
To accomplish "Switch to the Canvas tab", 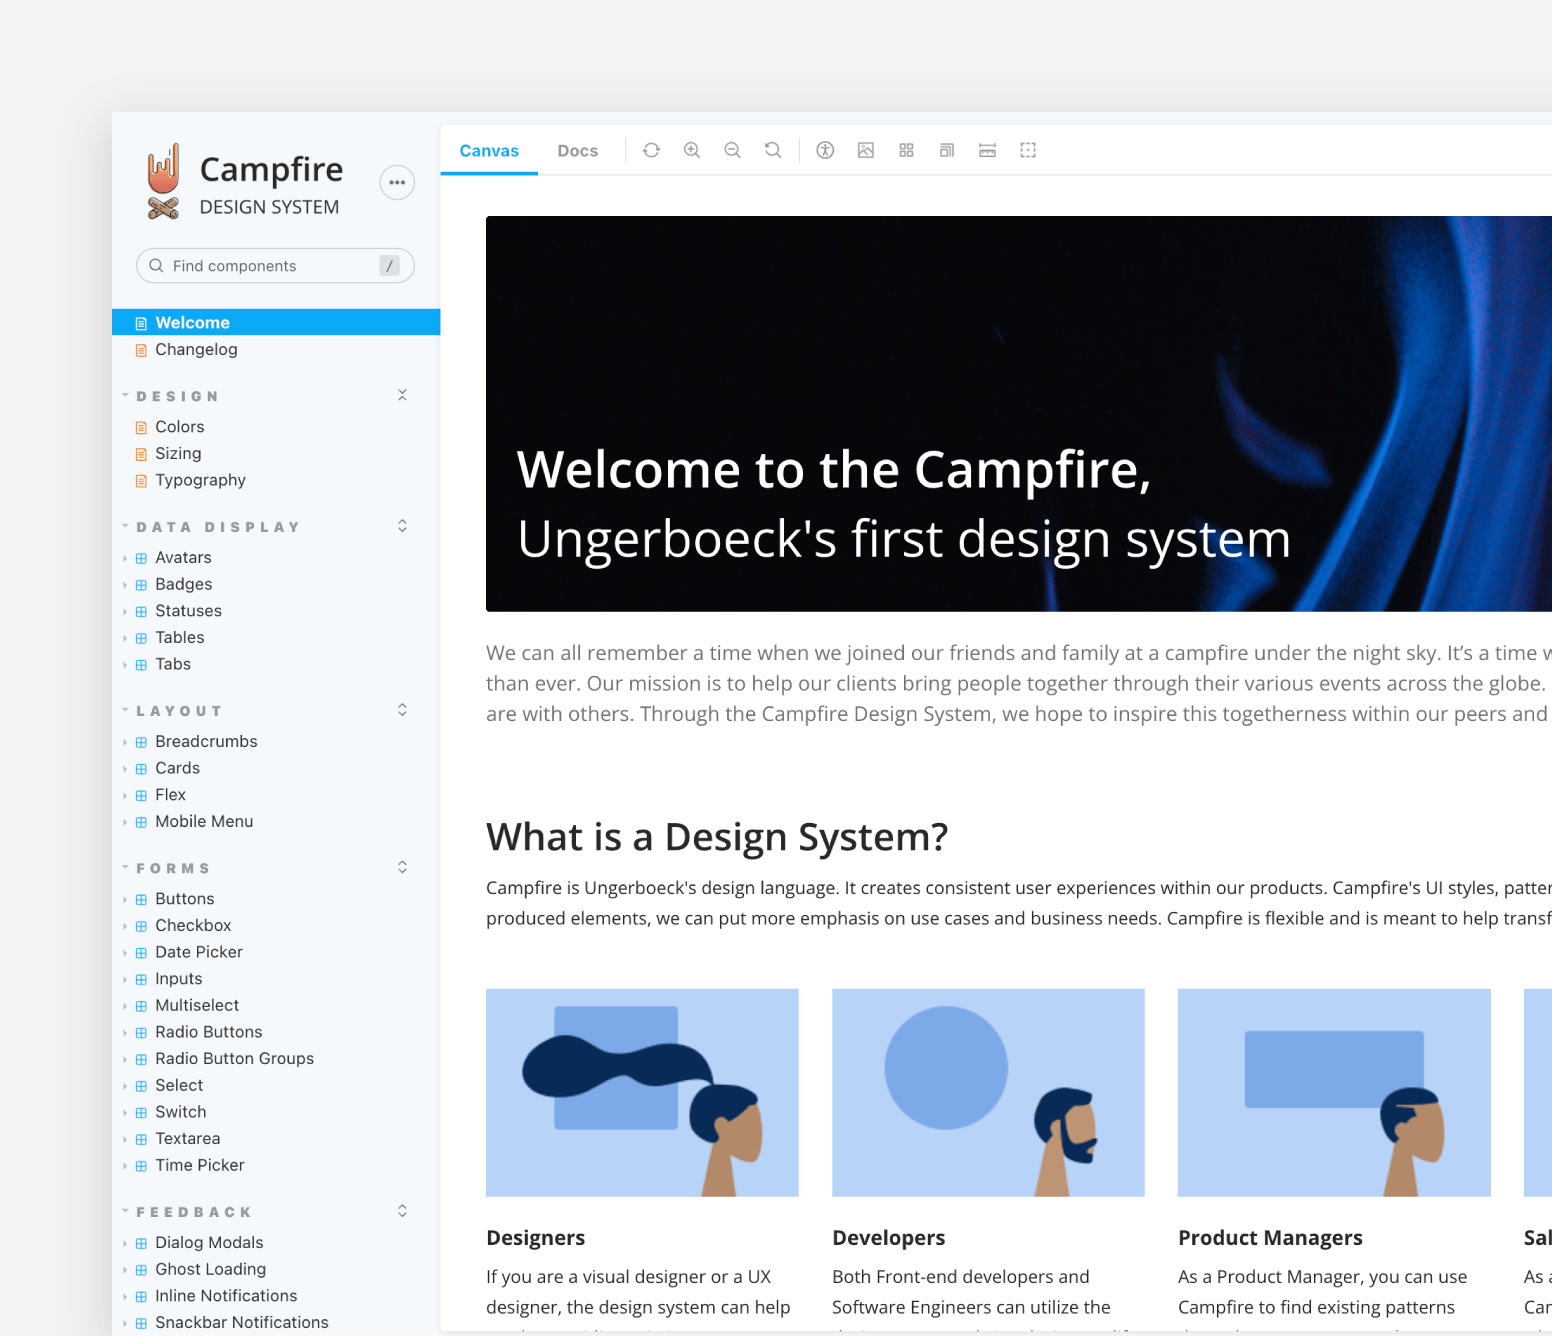I will (x=489, y=151).
